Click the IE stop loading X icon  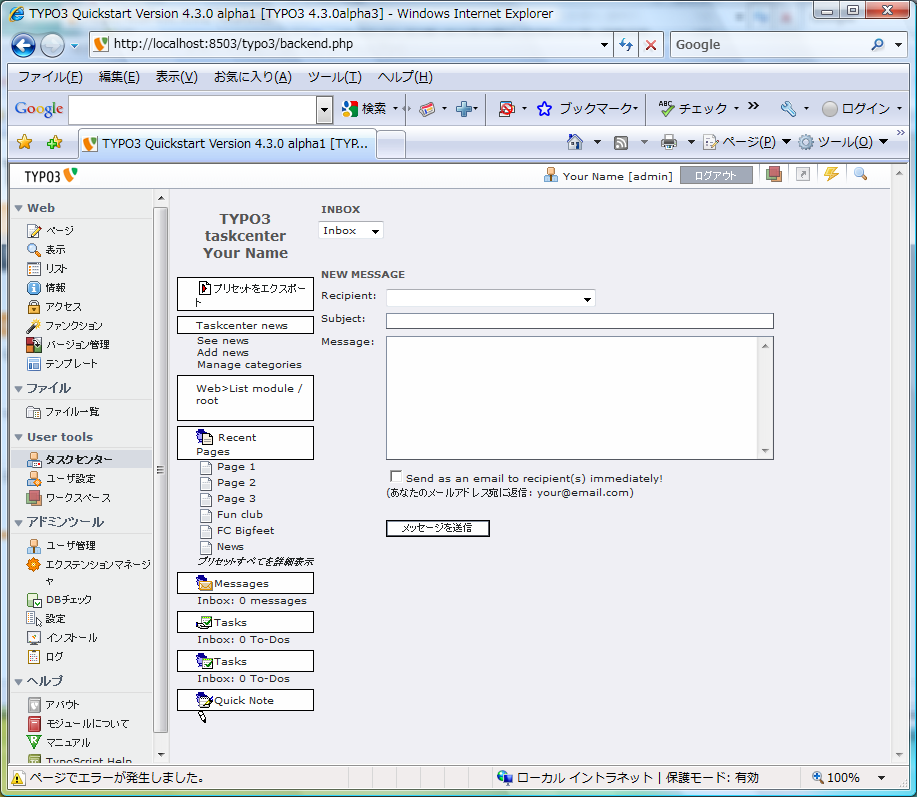650,44
